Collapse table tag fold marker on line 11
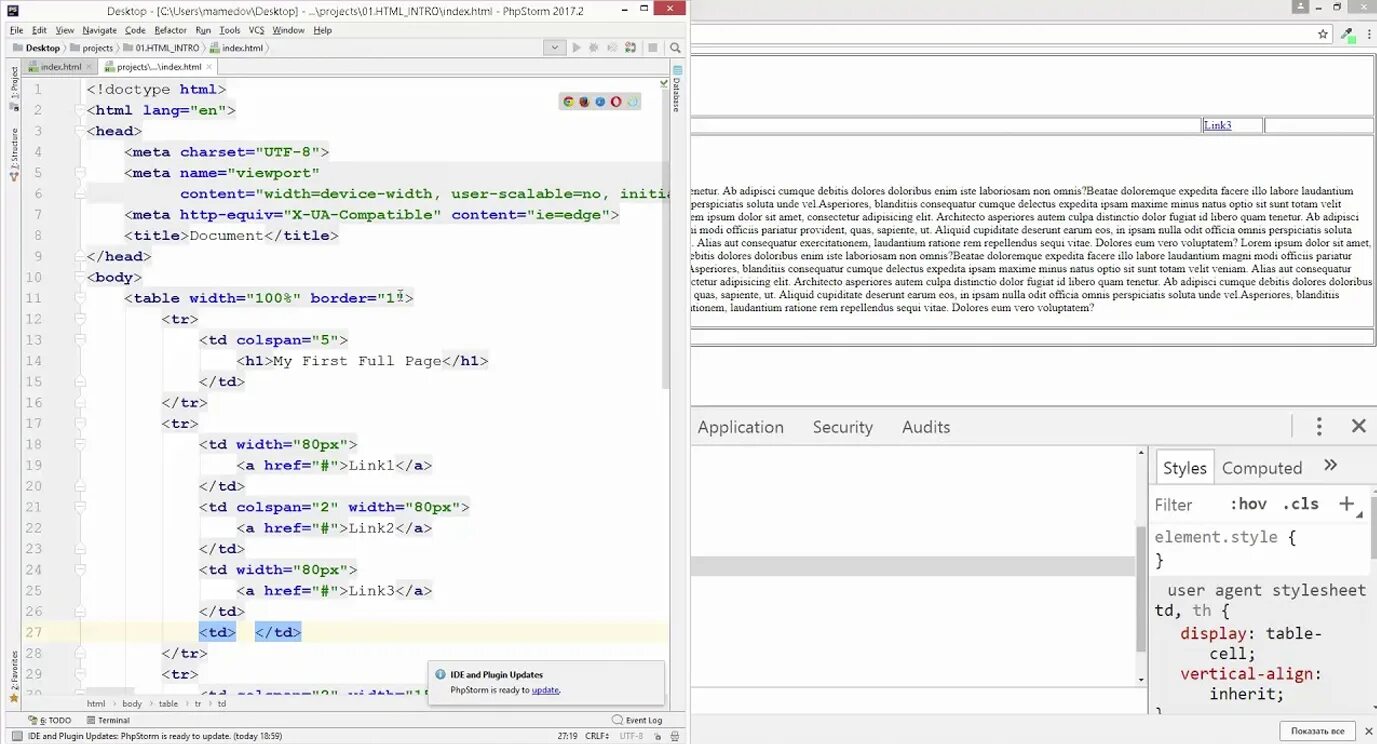The height and width of the screenshot is (744, 1377). pos(80,298)
